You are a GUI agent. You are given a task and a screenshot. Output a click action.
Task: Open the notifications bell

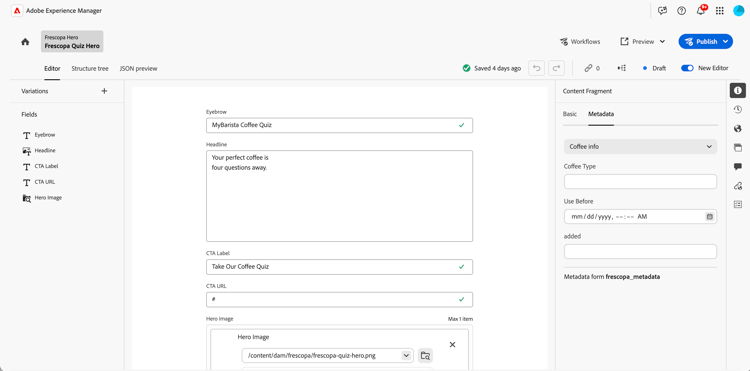click(701, 11)
